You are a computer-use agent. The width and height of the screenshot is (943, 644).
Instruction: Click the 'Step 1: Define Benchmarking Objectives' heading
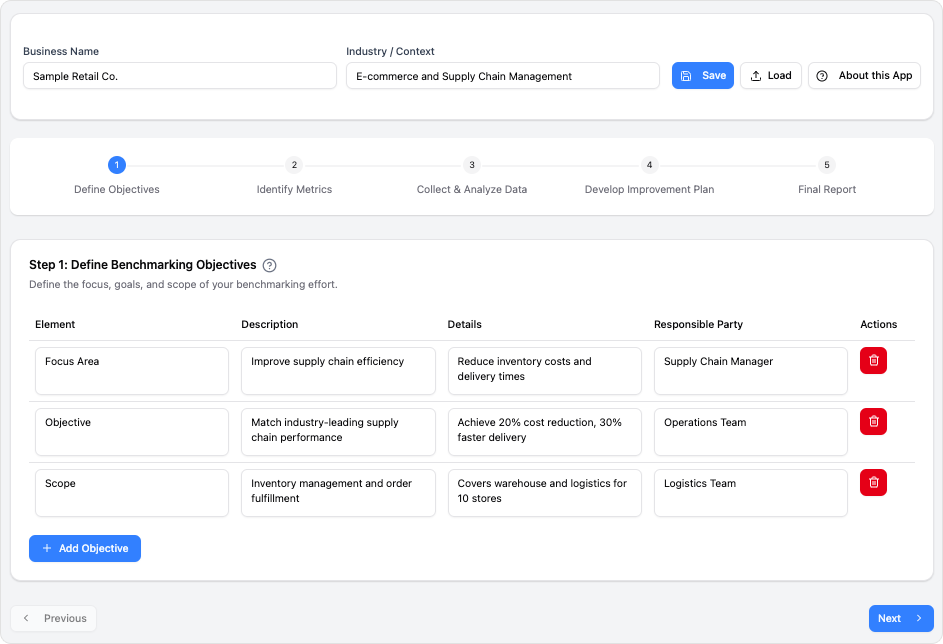(x=143, y=265)
